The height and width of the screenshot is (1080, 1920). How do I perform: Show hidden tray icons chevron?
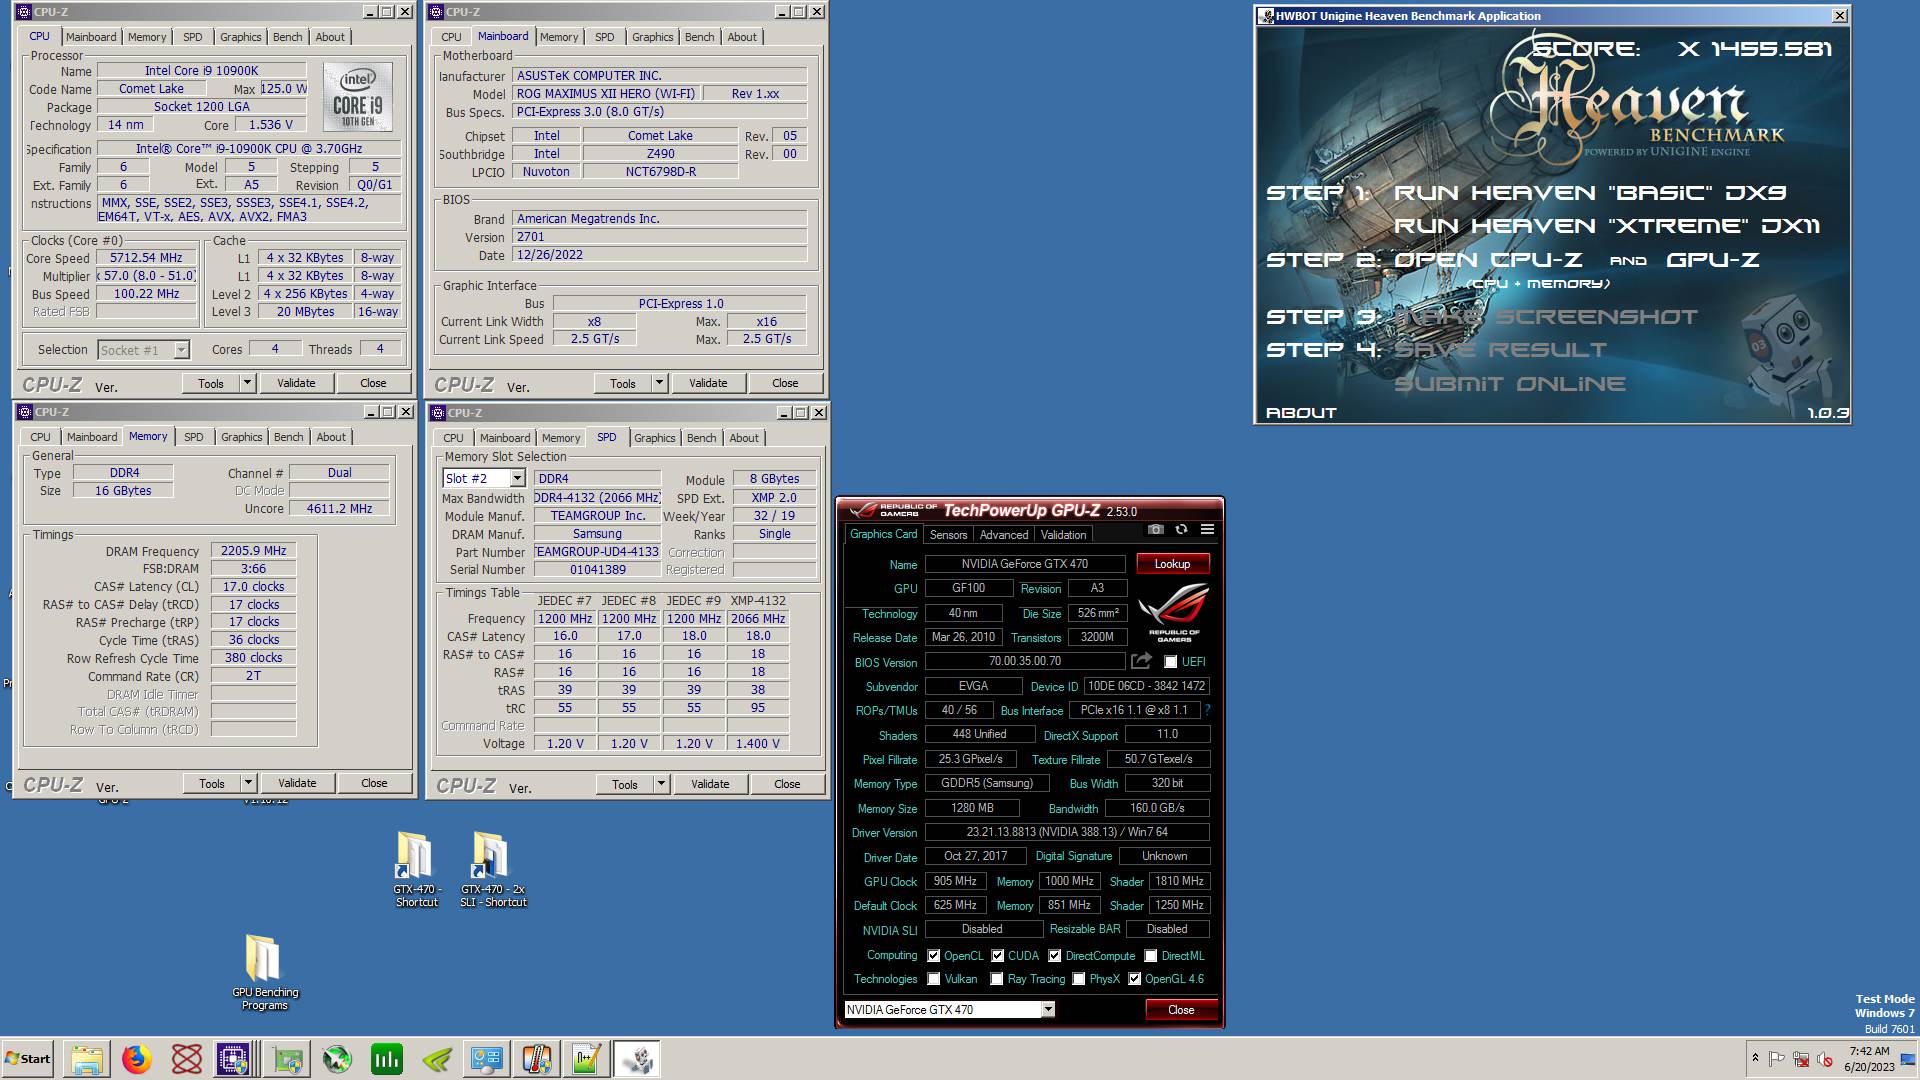[1755, 1058]
